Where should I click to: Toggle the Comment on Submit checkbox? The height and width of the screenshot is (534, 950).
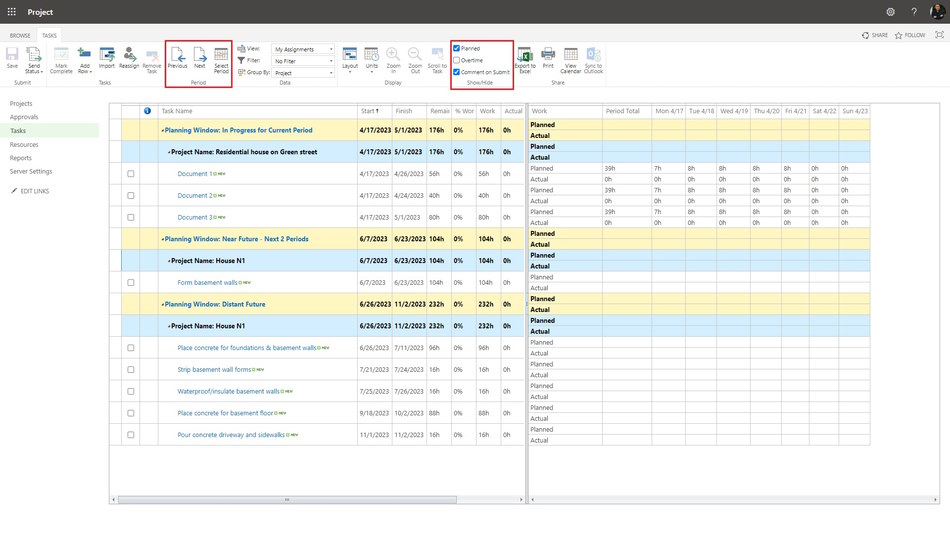(x=457, y=72)
